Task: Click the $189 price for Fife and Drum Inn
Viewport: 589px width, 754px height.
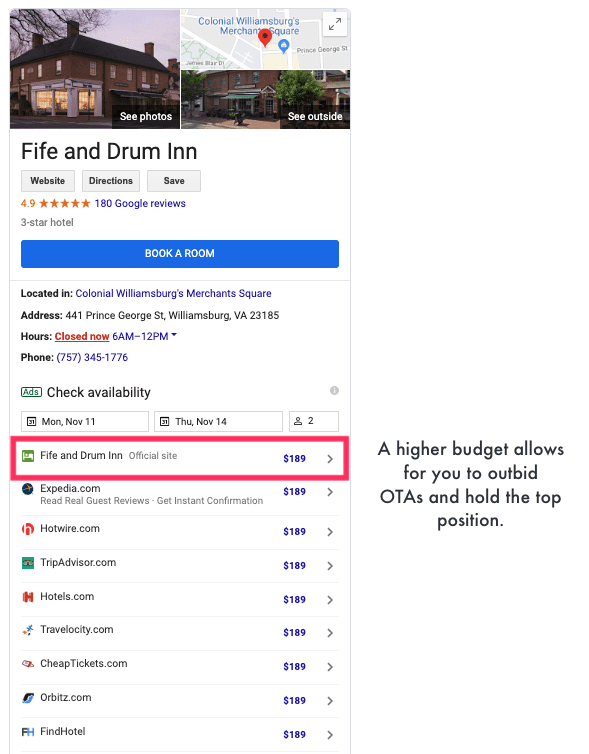Action: (x=294, y=459)
